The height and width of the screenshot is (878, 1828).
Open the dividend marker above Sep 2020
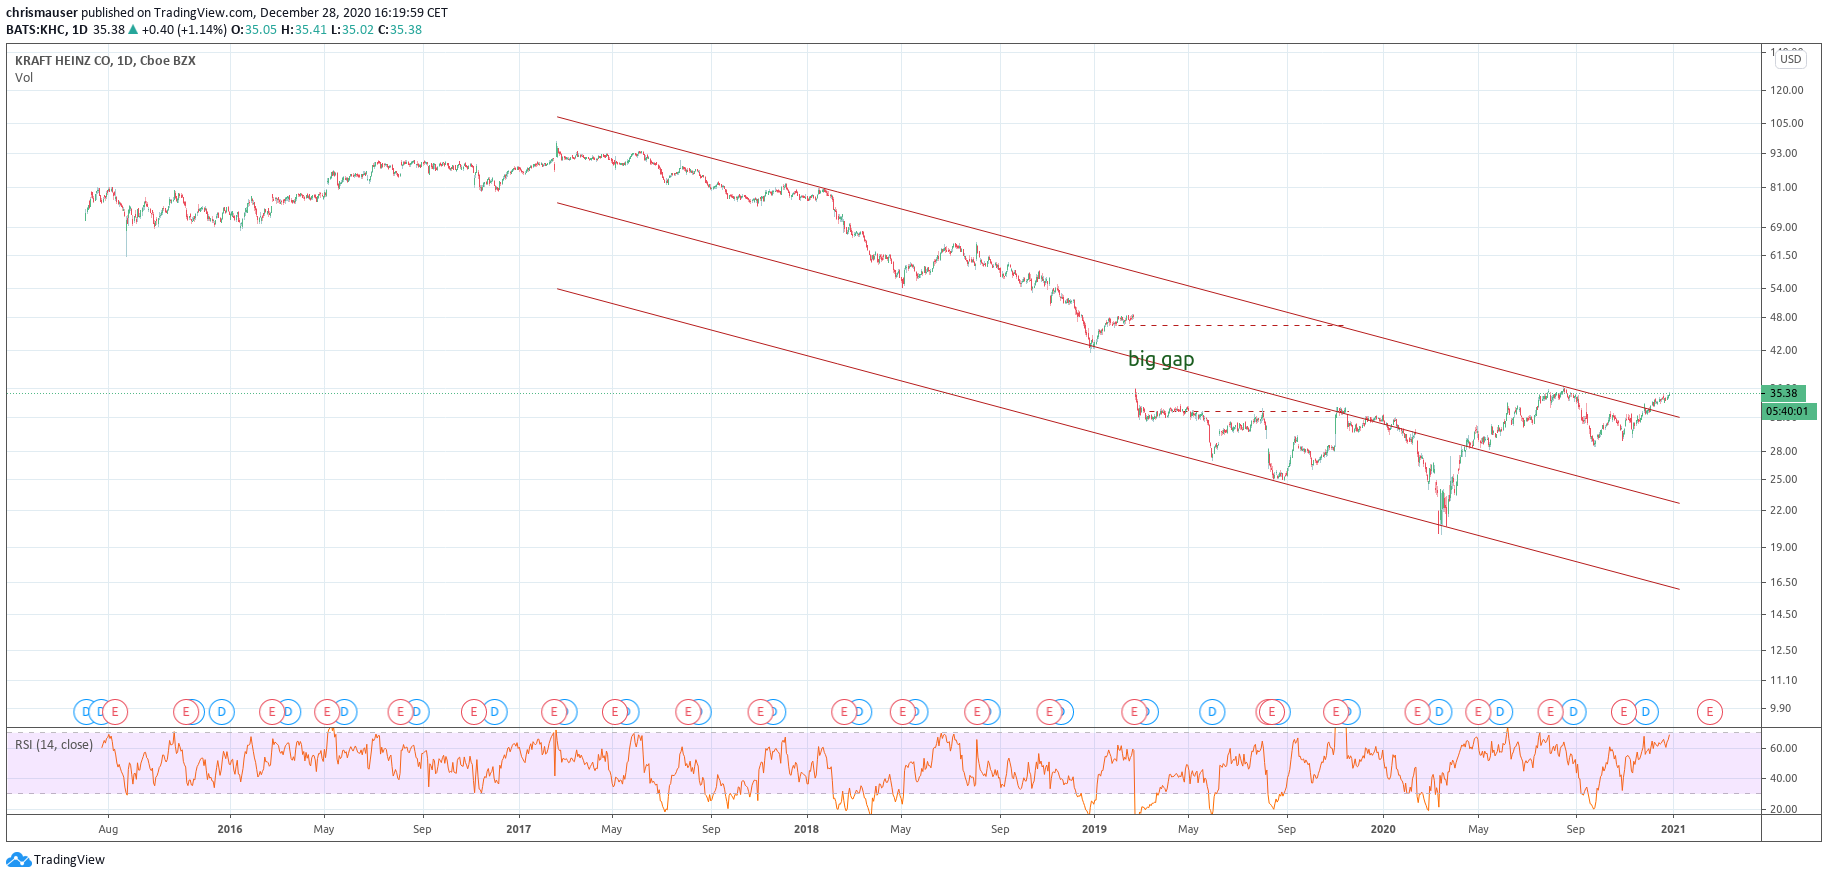tap(1573, 712)
